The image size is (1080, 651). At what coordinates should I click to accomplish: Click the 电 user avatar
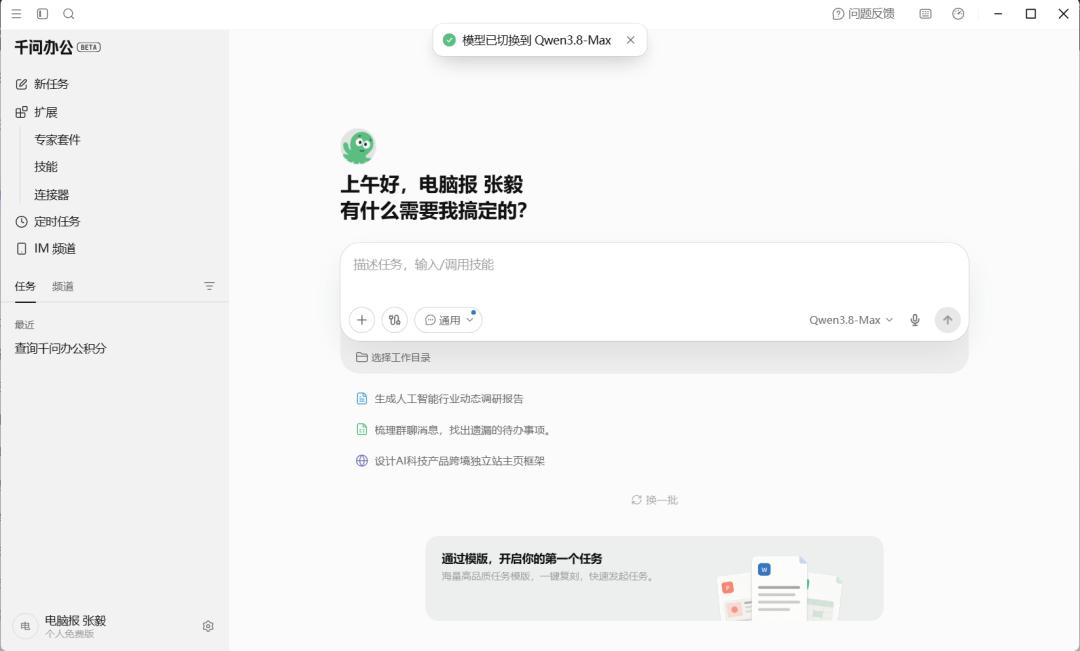[25, 626]
